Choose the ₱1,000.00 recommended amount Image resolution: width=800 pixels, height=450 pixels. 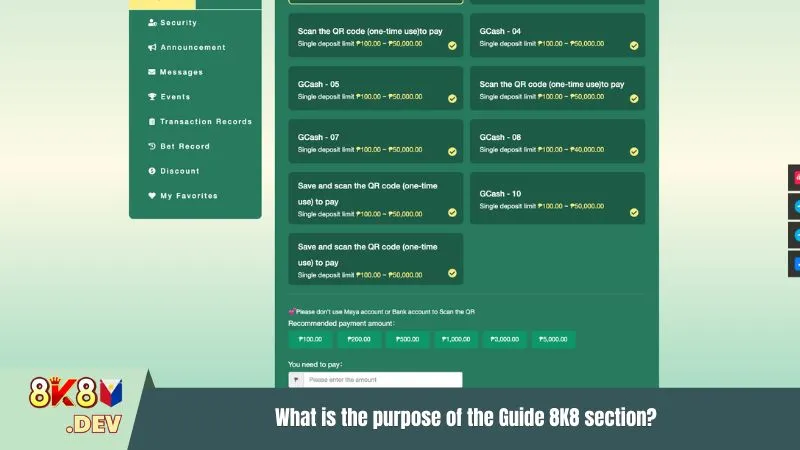pos(456,339)
